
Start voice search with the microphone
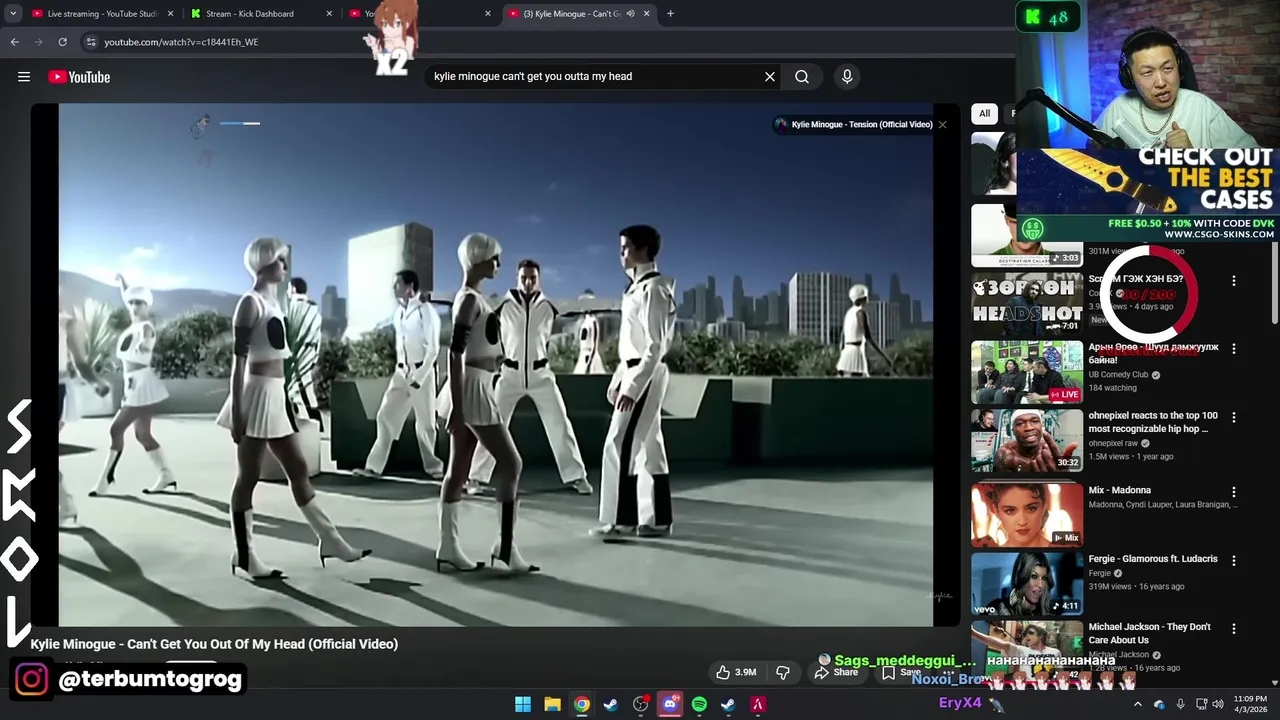pos(847,76)
